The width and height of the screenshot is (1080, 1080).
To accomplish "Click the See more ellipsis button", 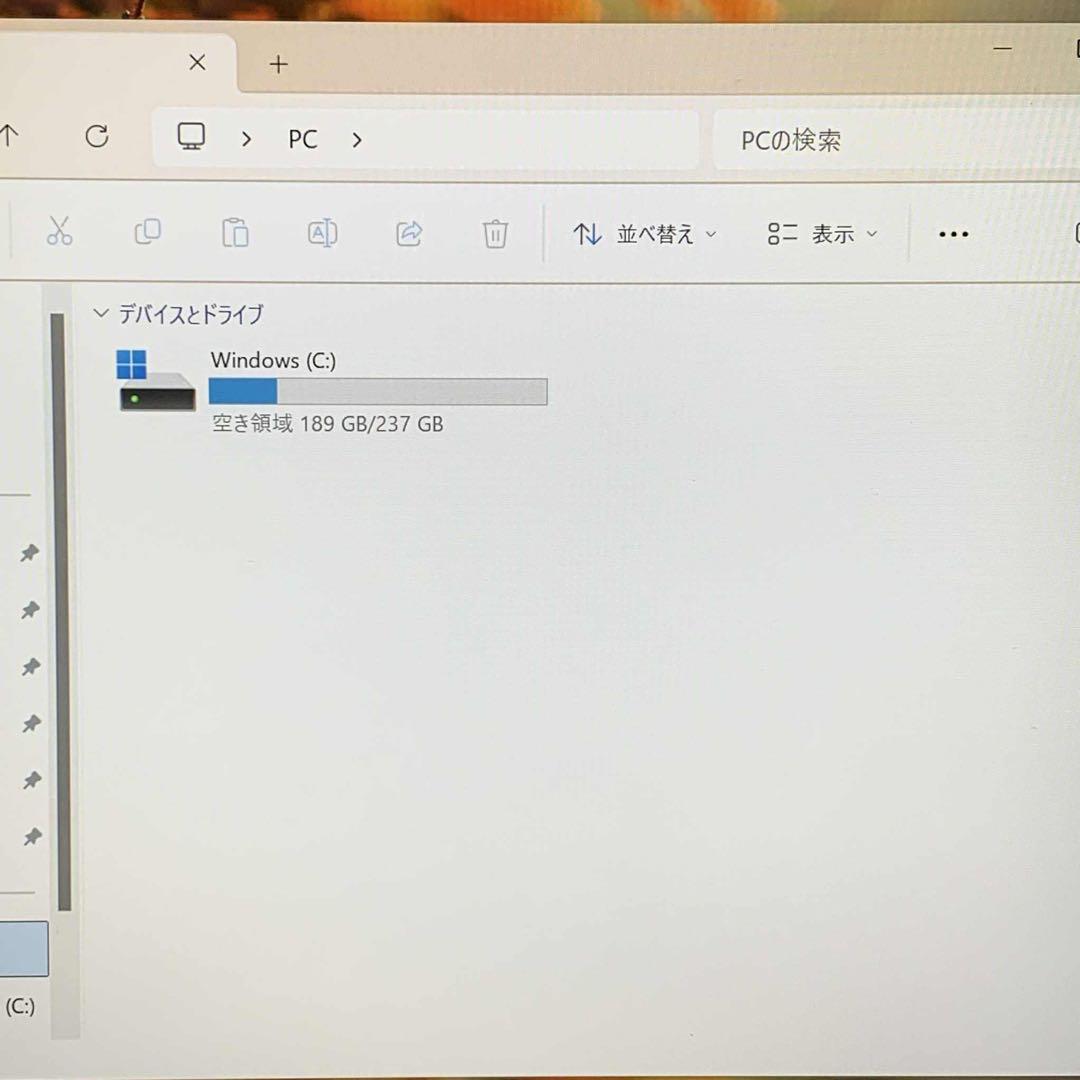I will [x=952, y=233].
